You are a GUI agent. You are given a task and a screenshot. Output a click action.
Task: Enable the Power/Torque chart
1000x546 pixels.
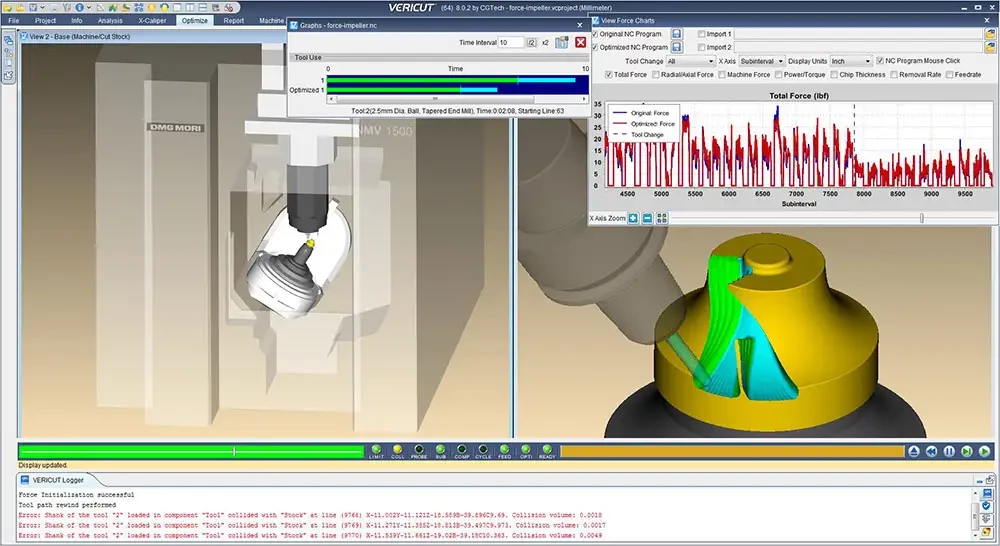pos(779,75)
